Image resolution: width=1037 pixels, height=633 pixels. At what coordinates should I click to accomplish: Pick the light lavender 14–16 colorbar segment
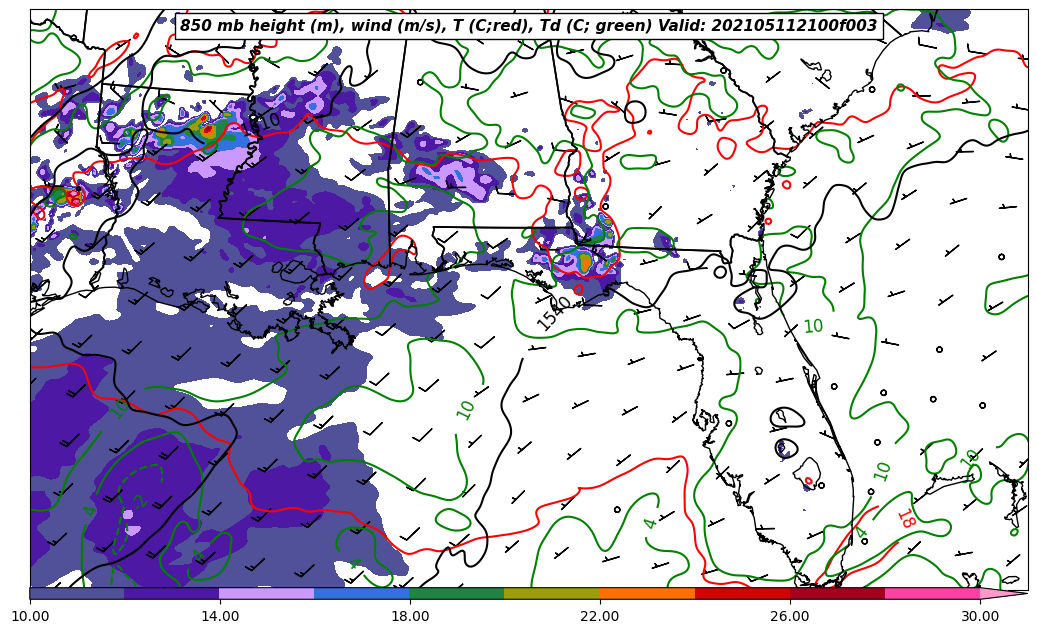coord(267,593)
